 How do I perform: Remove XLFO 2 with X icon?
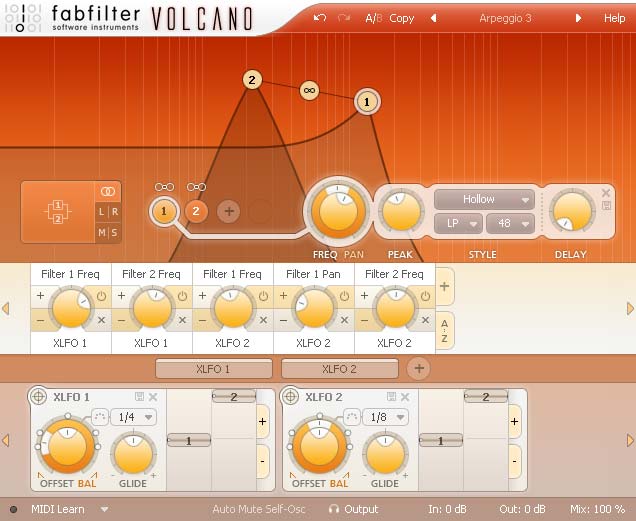tap(405, 397)
